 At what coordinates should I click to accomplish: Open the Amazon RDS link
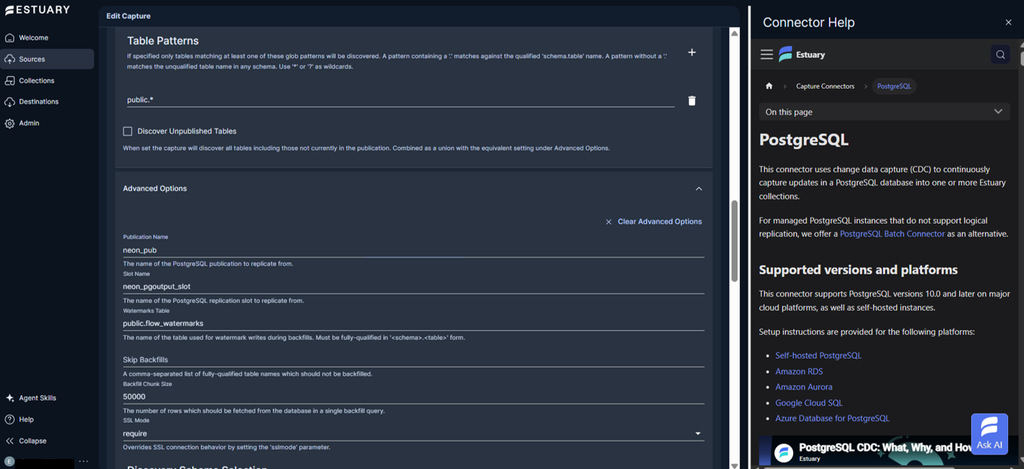click(799, 371)
